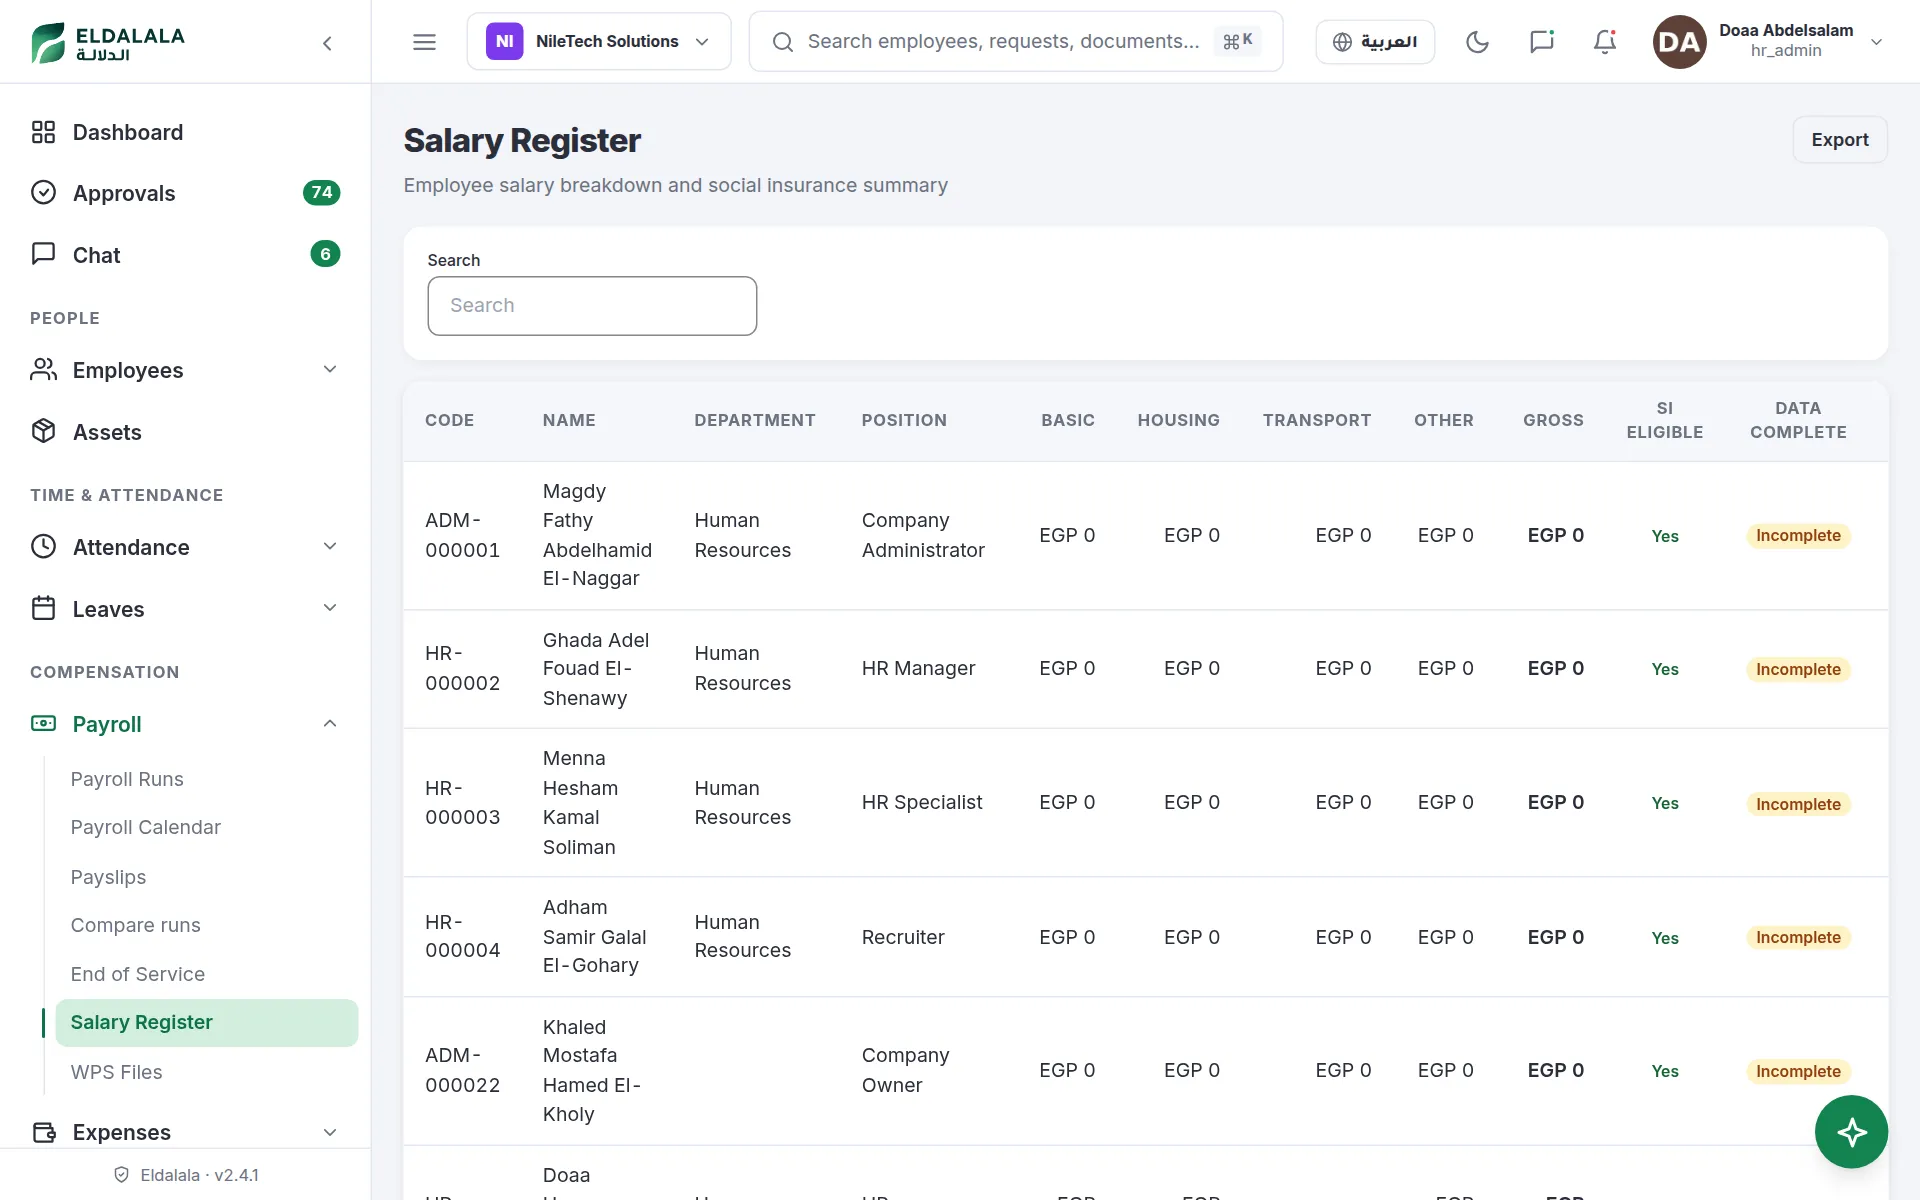Open the NileTech Solutions company dropdown
This screenshot has height=1200, width=1920.
point(599,42)
